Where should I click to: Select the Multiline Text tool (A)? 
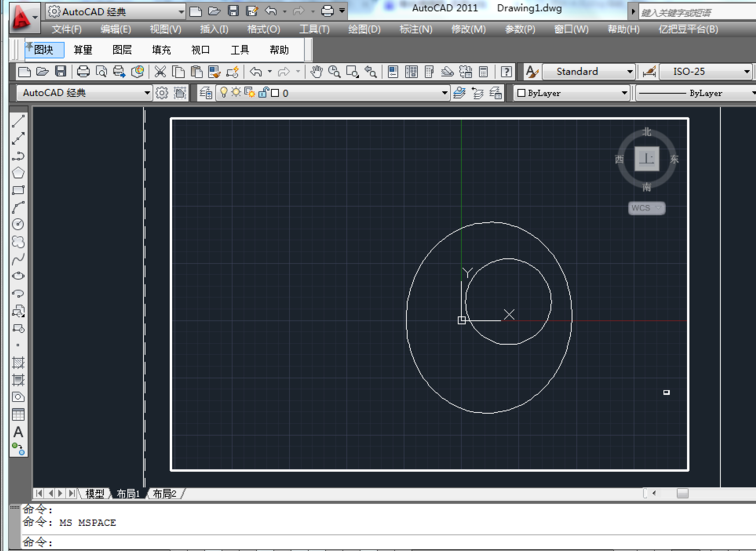(18, 431)
